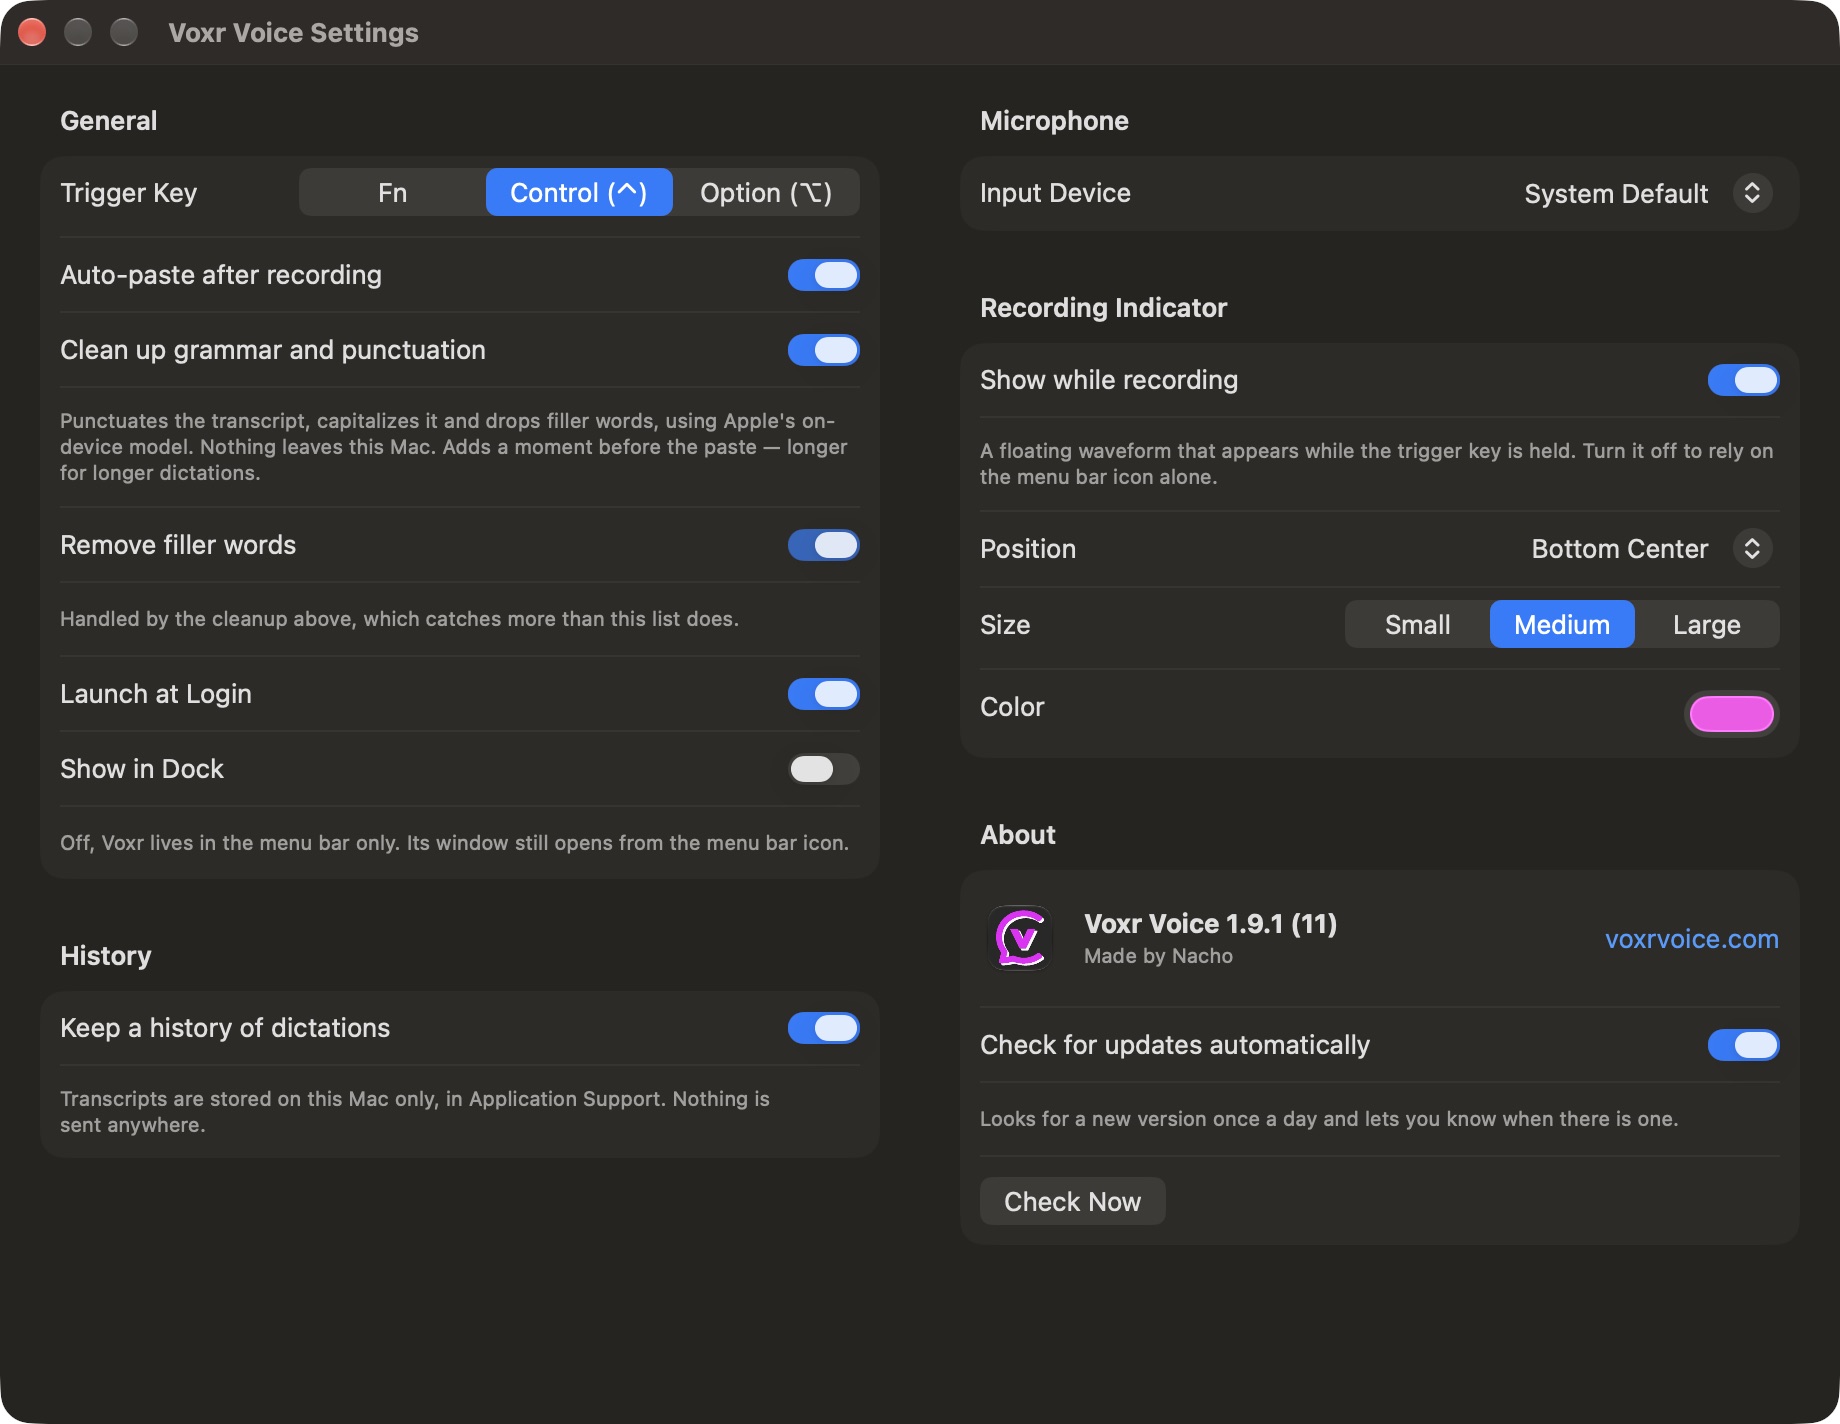Select Control (^) as trigger key
Image resolution: width=1840 pixels, height=1424 pixels.
(x=579, y=193)
